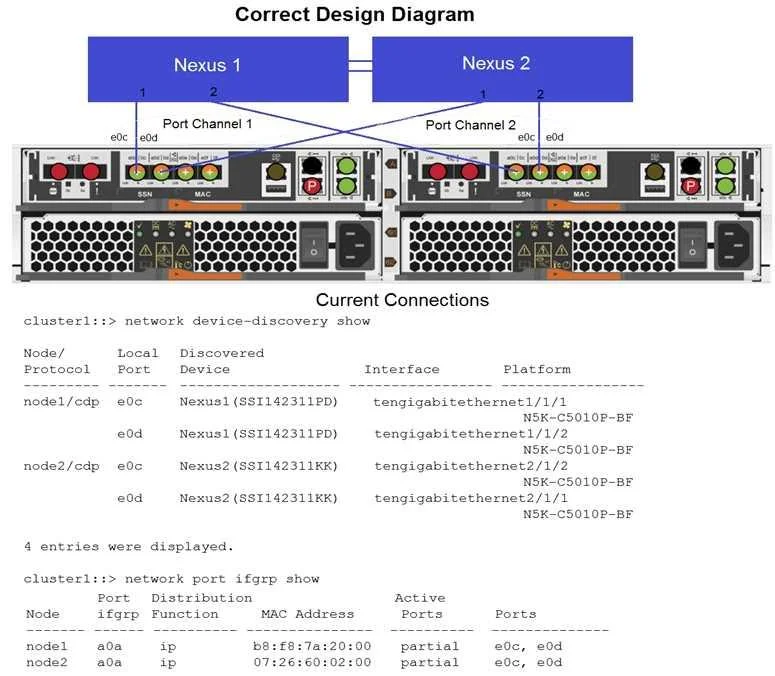The image size is (775, 676).
Task: Click the Correct Design Diagram title
Action: coord(355,14)
